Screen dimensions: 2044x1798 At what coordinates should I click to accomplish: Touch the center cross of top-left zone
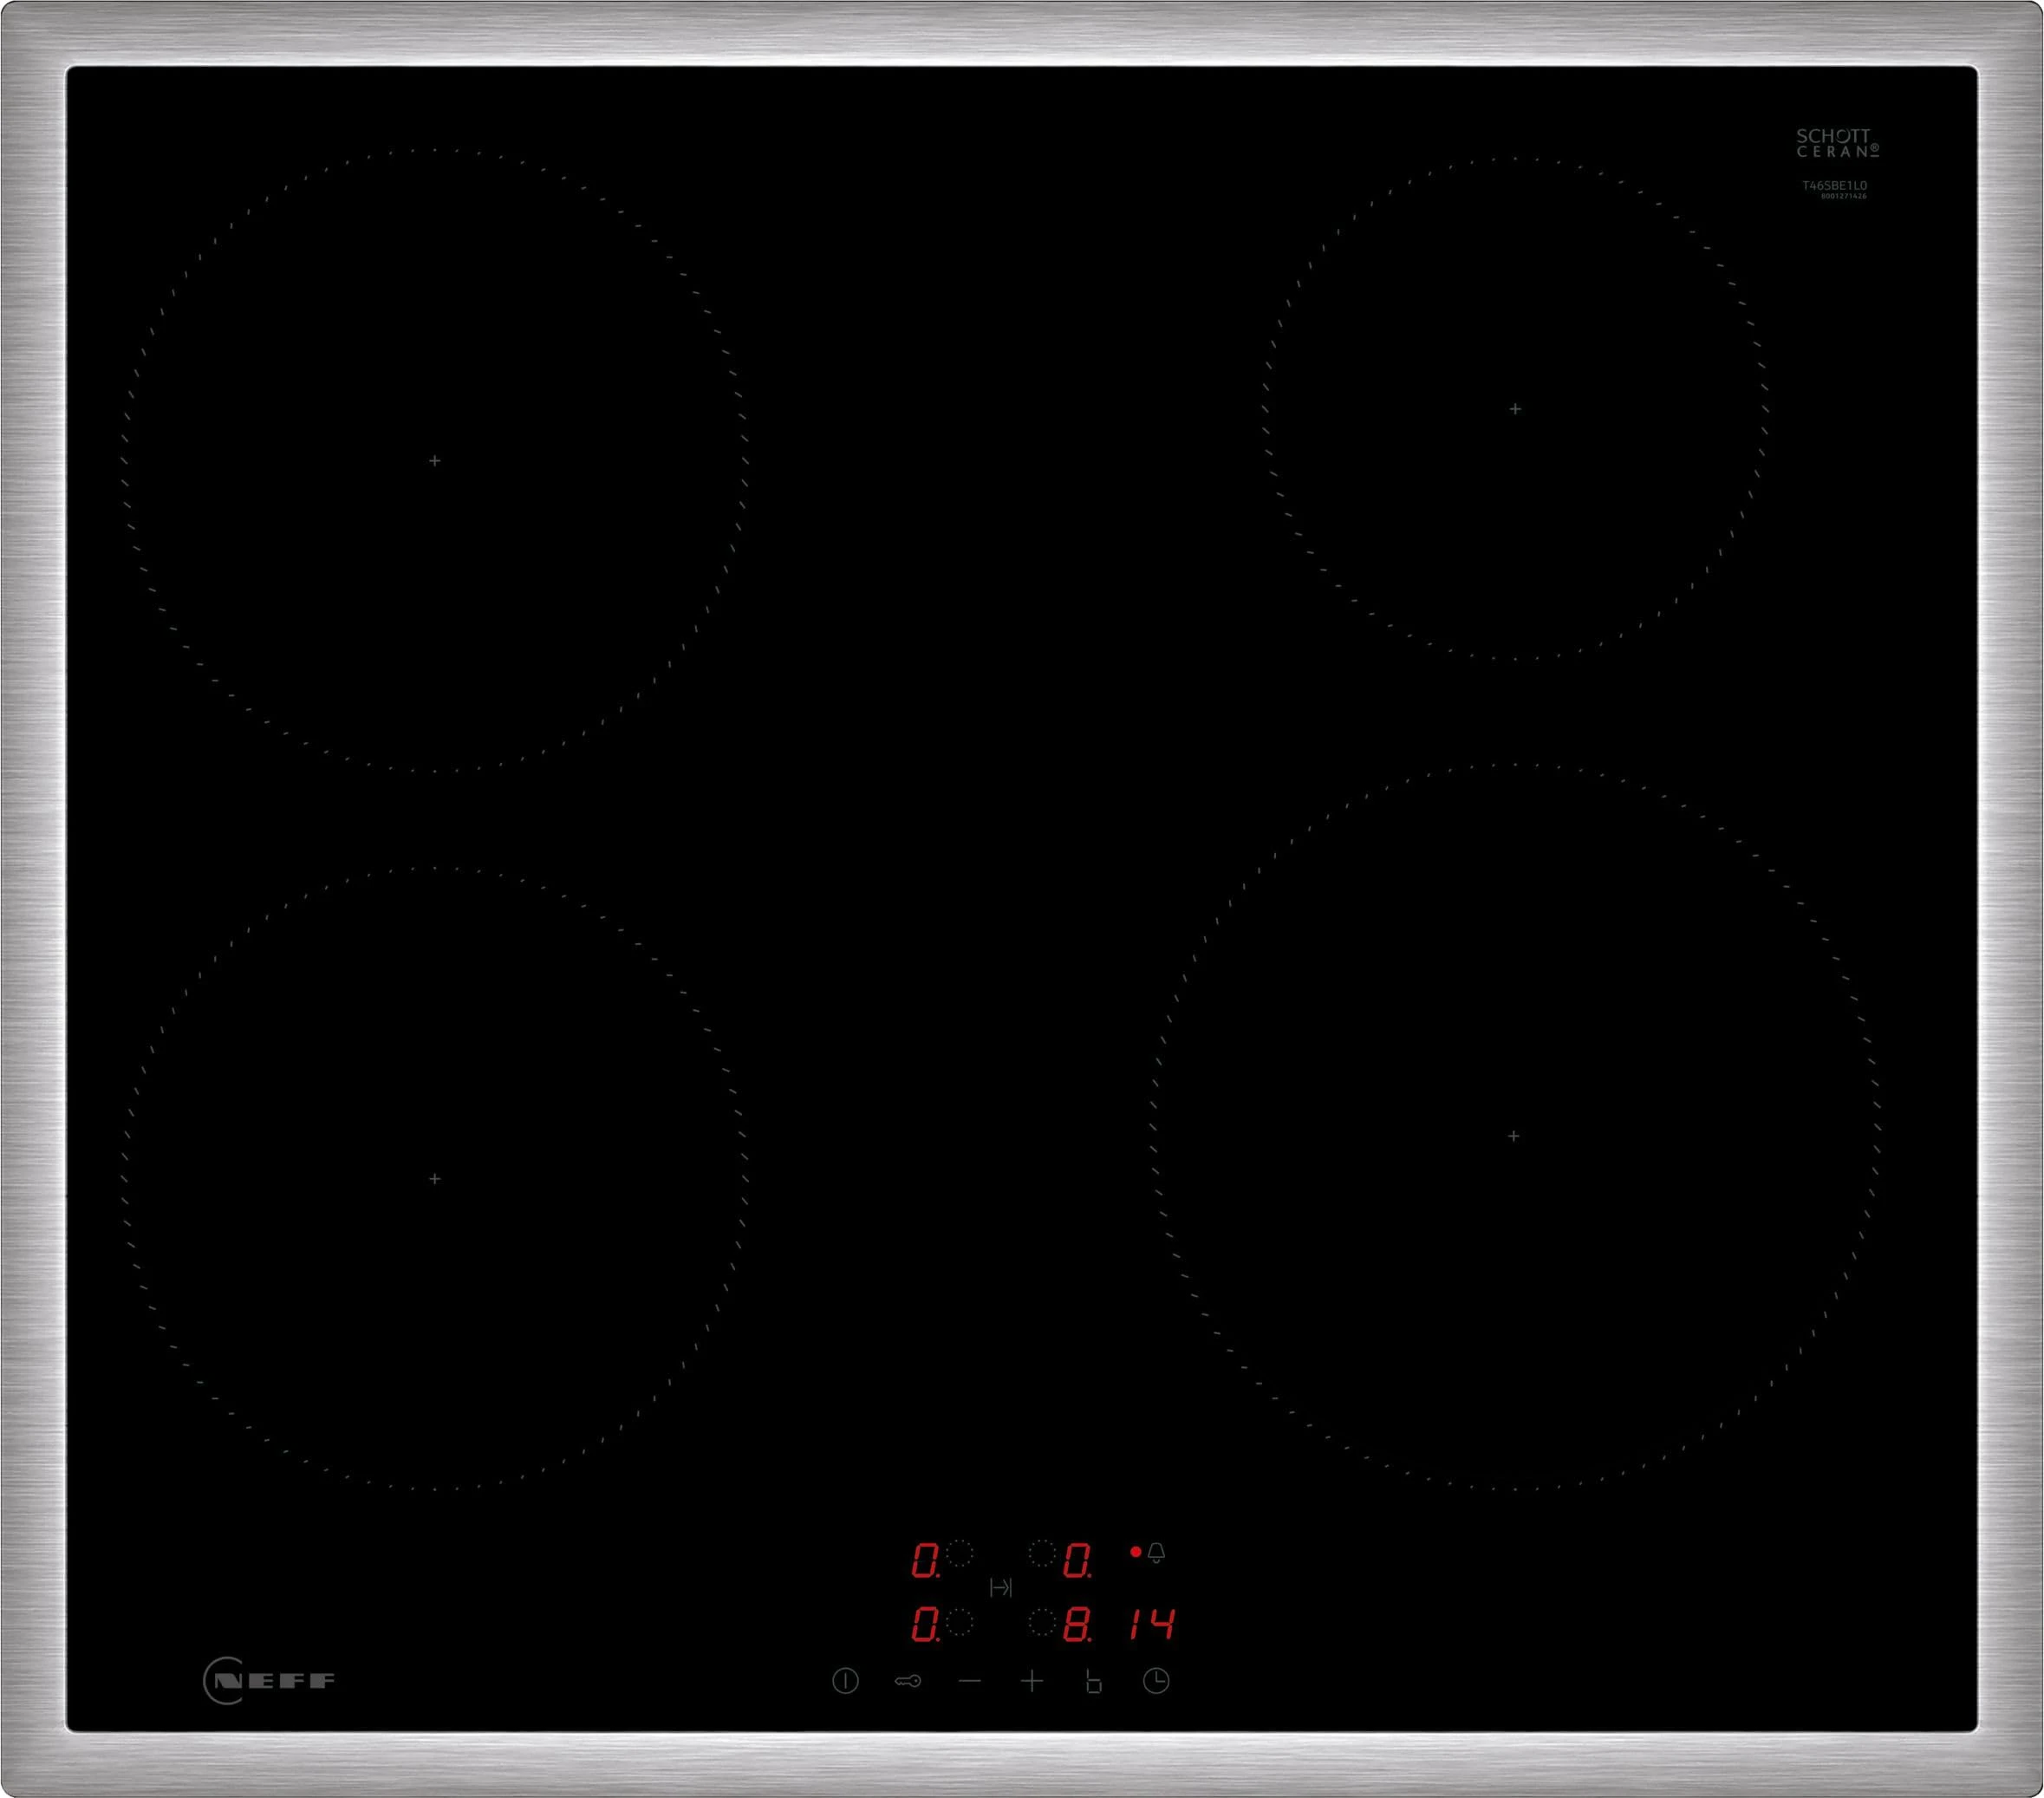434,461
